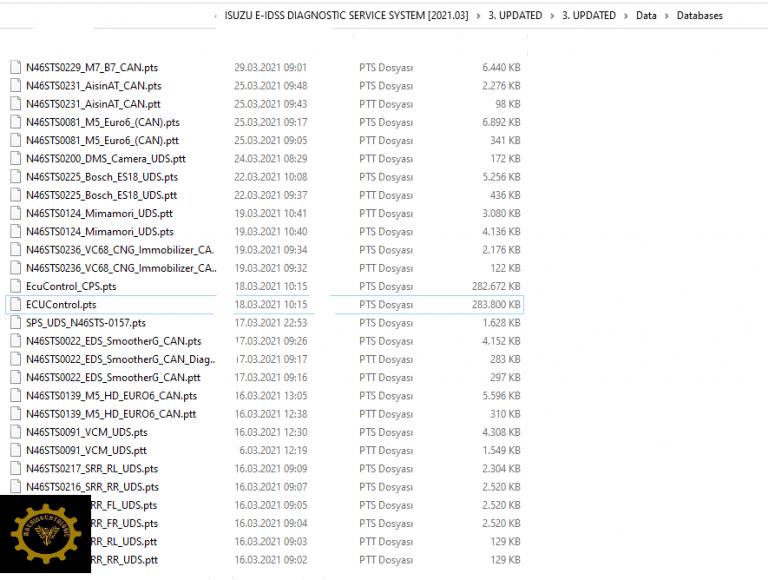Select the date 24.03.2021 08:29

click(271, 158)
